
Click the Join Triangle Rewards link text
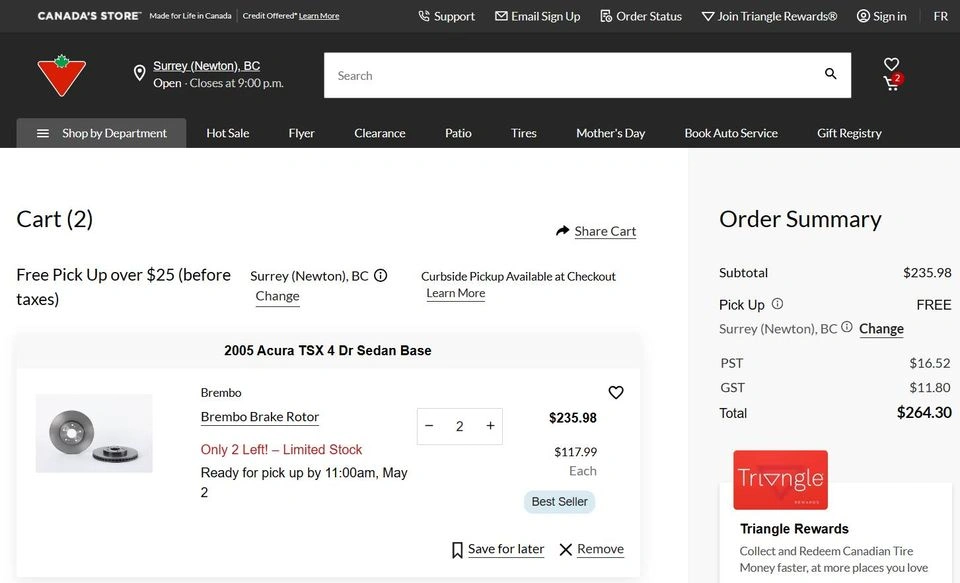777,16
